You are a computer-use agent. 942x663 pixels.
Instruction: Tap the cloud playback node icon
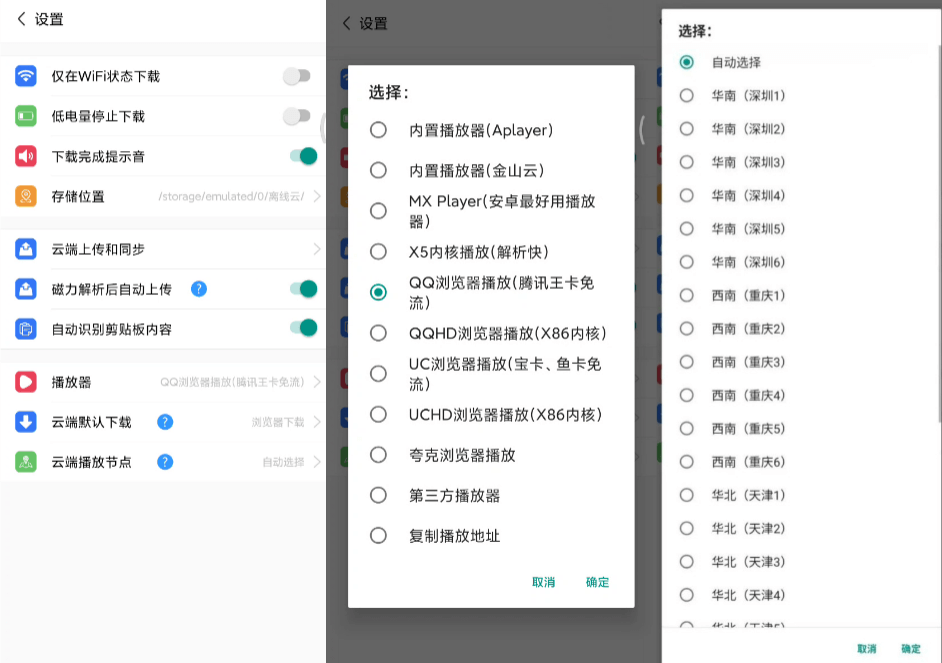click(26, 462)
